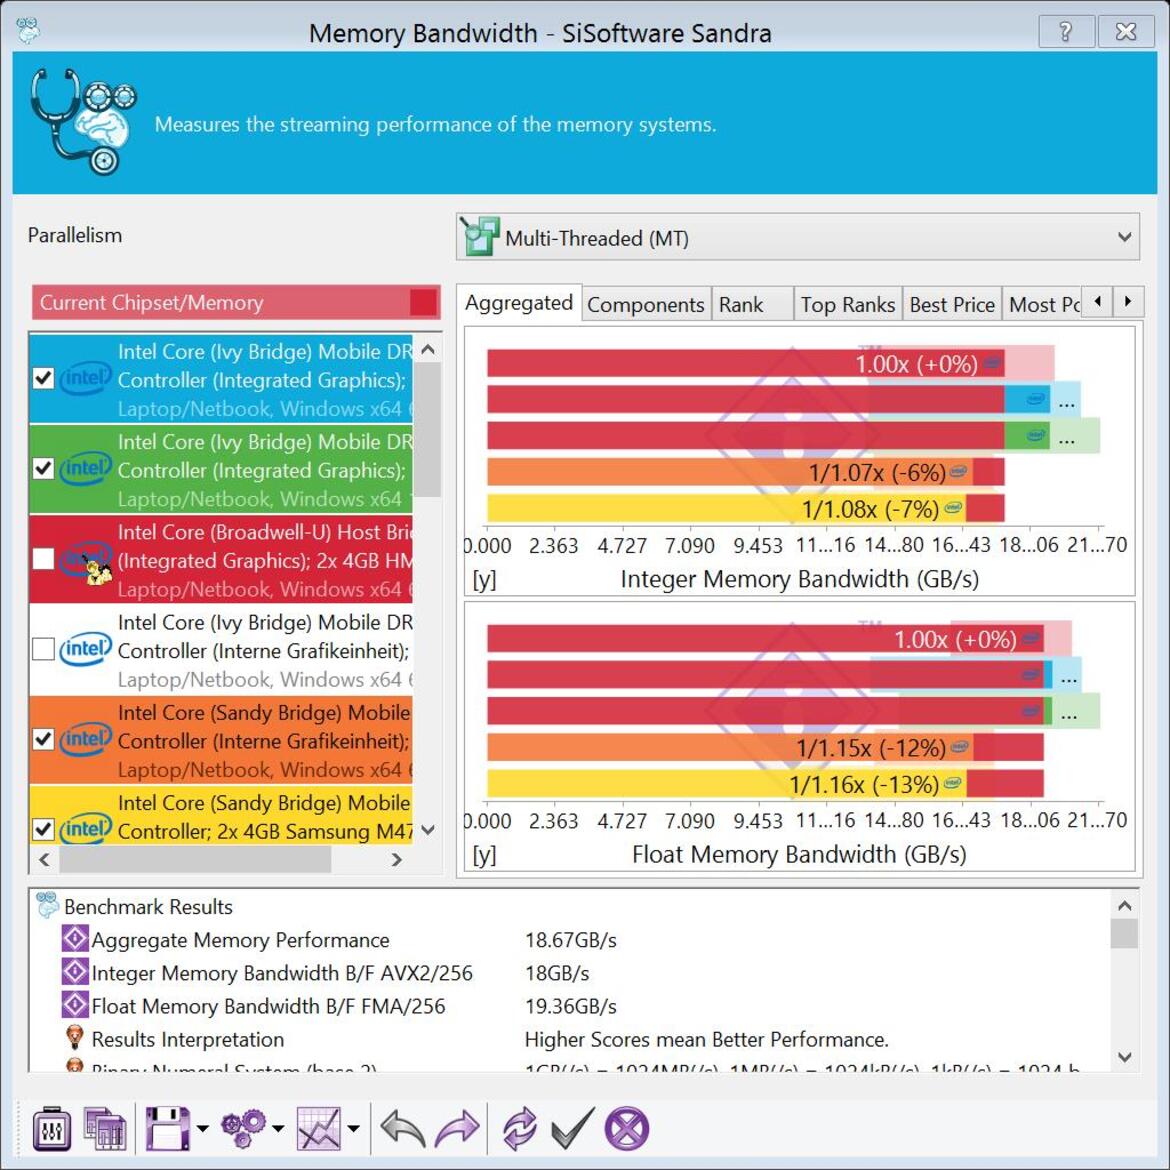Open the gears settings icon

click(x=243, y=1128)
